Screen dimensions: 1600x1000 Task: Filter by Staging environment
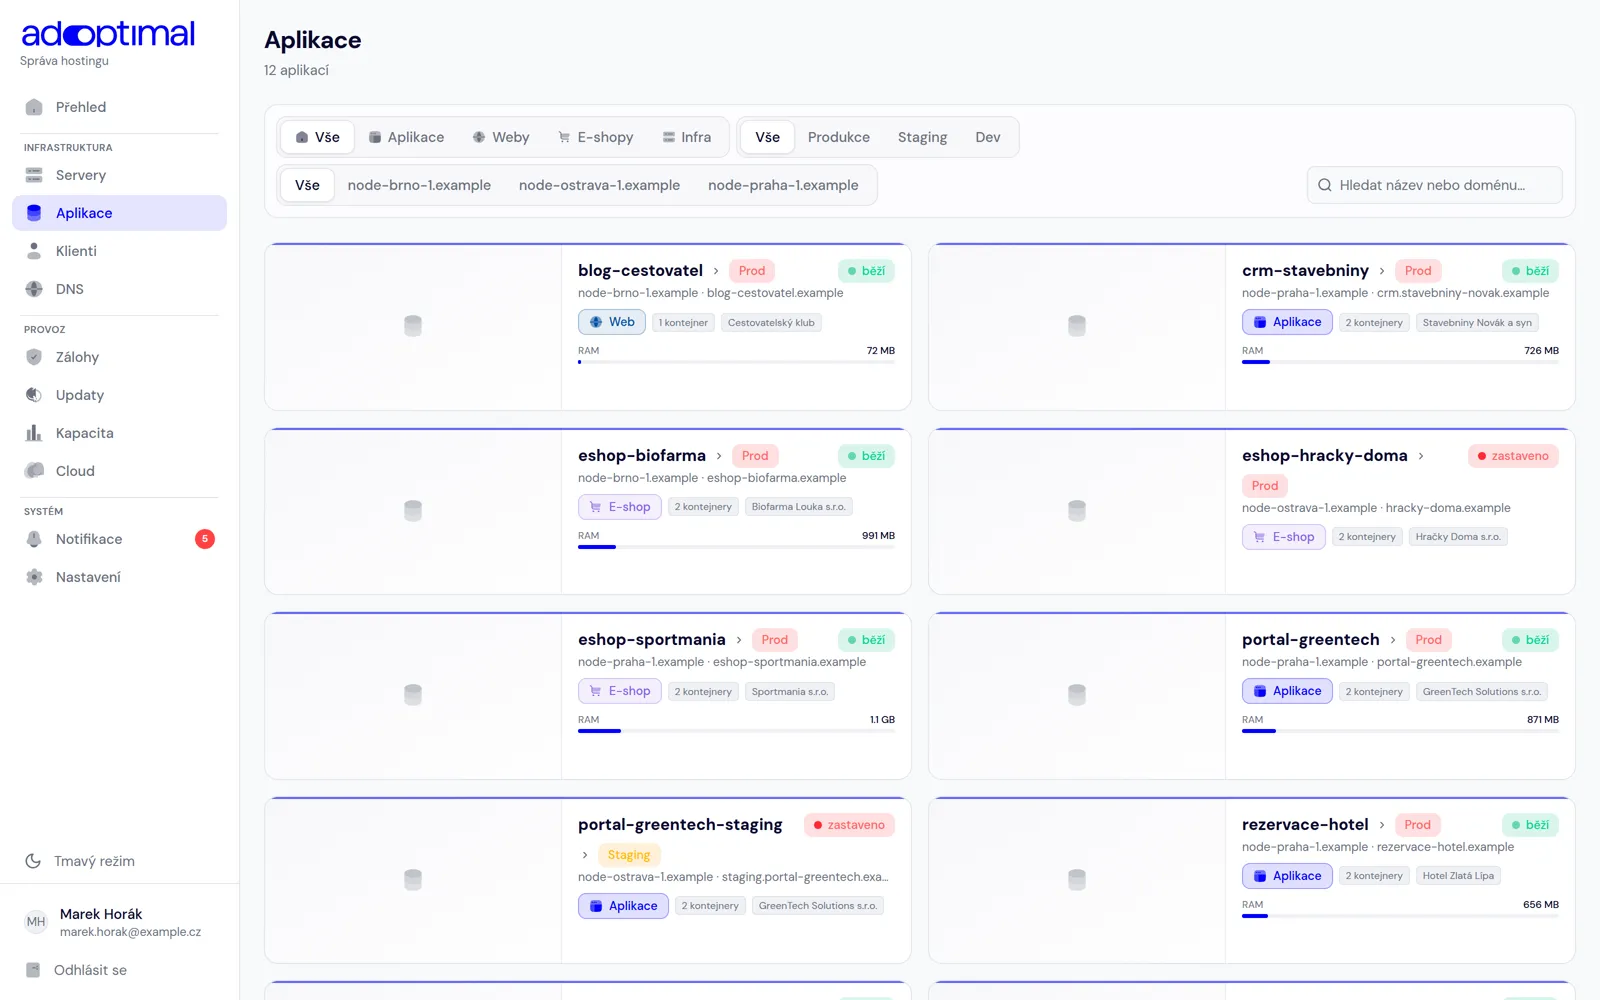[x=922, y=137]
